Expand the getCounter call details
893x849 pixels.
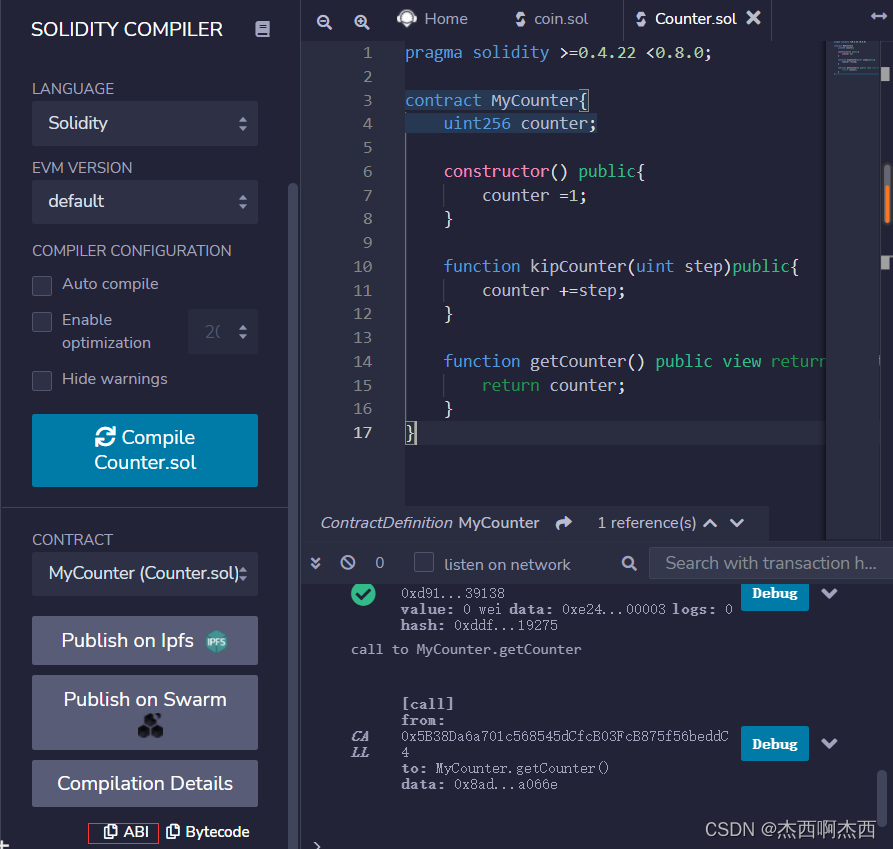(829, 744)
